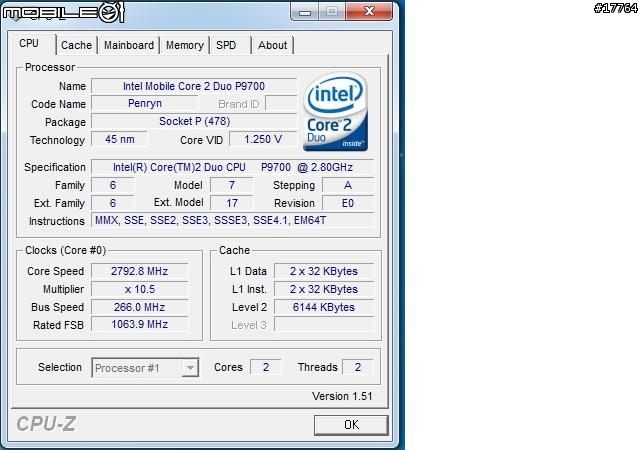Viewport: 640px width, 450px height.
Task: Click the Revision value E0
Action: (x=348, y=203)
